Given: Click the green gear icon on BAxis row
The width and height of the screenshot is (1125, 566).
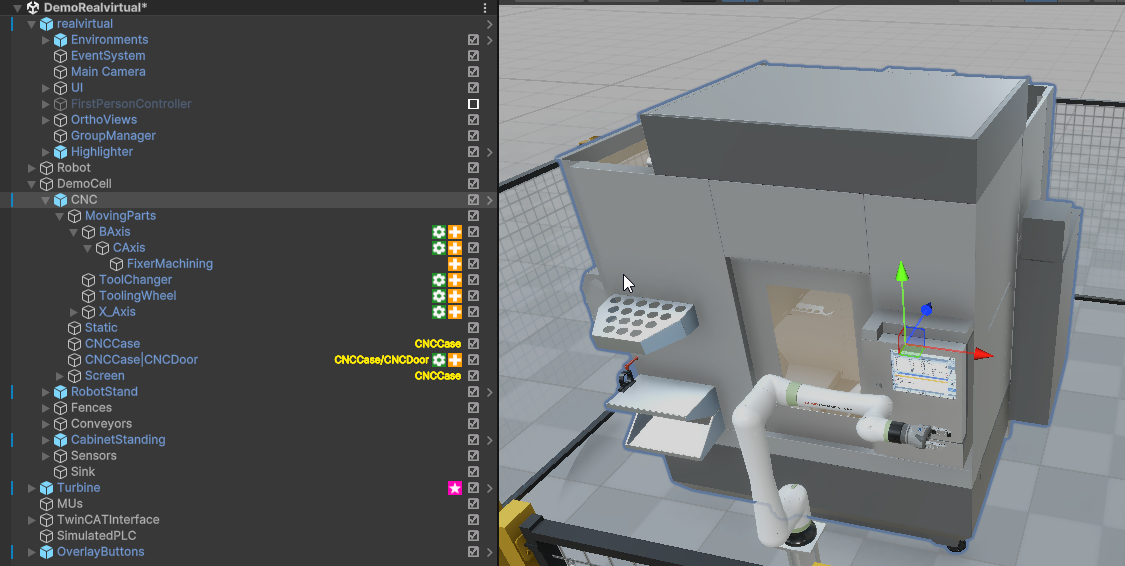Looking at the screenshot, I should click(438, 232).
